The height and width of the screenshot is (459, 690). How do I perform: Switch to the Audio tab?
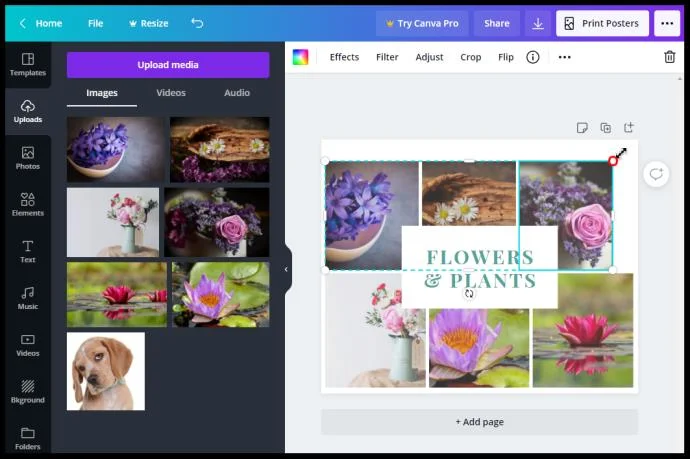237,93
